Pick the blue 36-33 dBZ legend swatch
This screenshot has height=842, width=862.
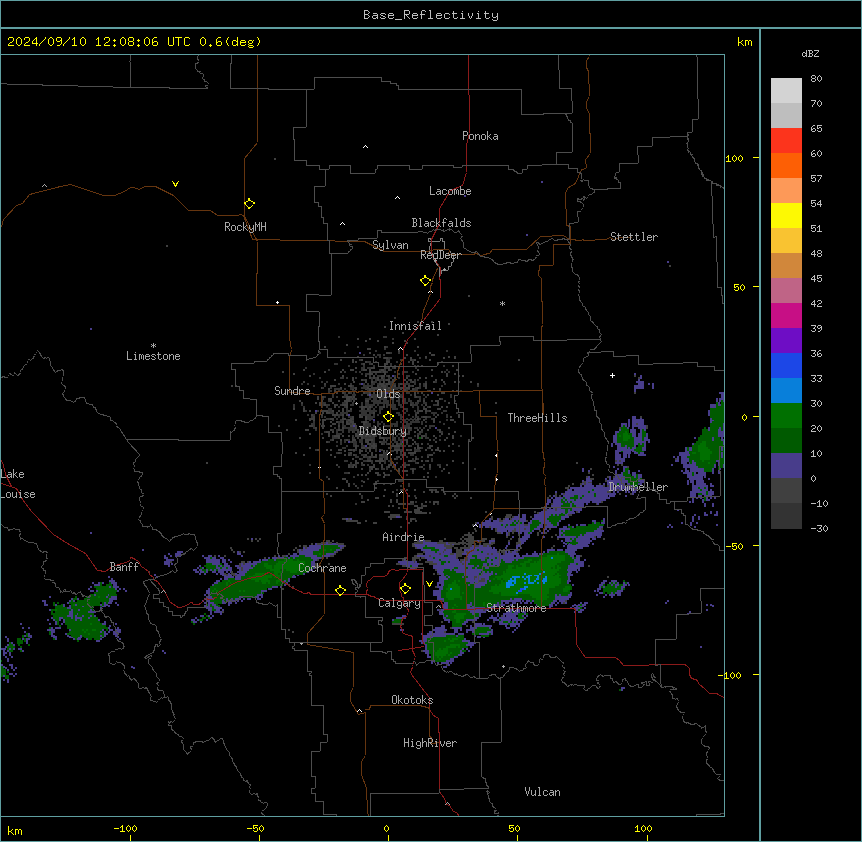[786, 365]
